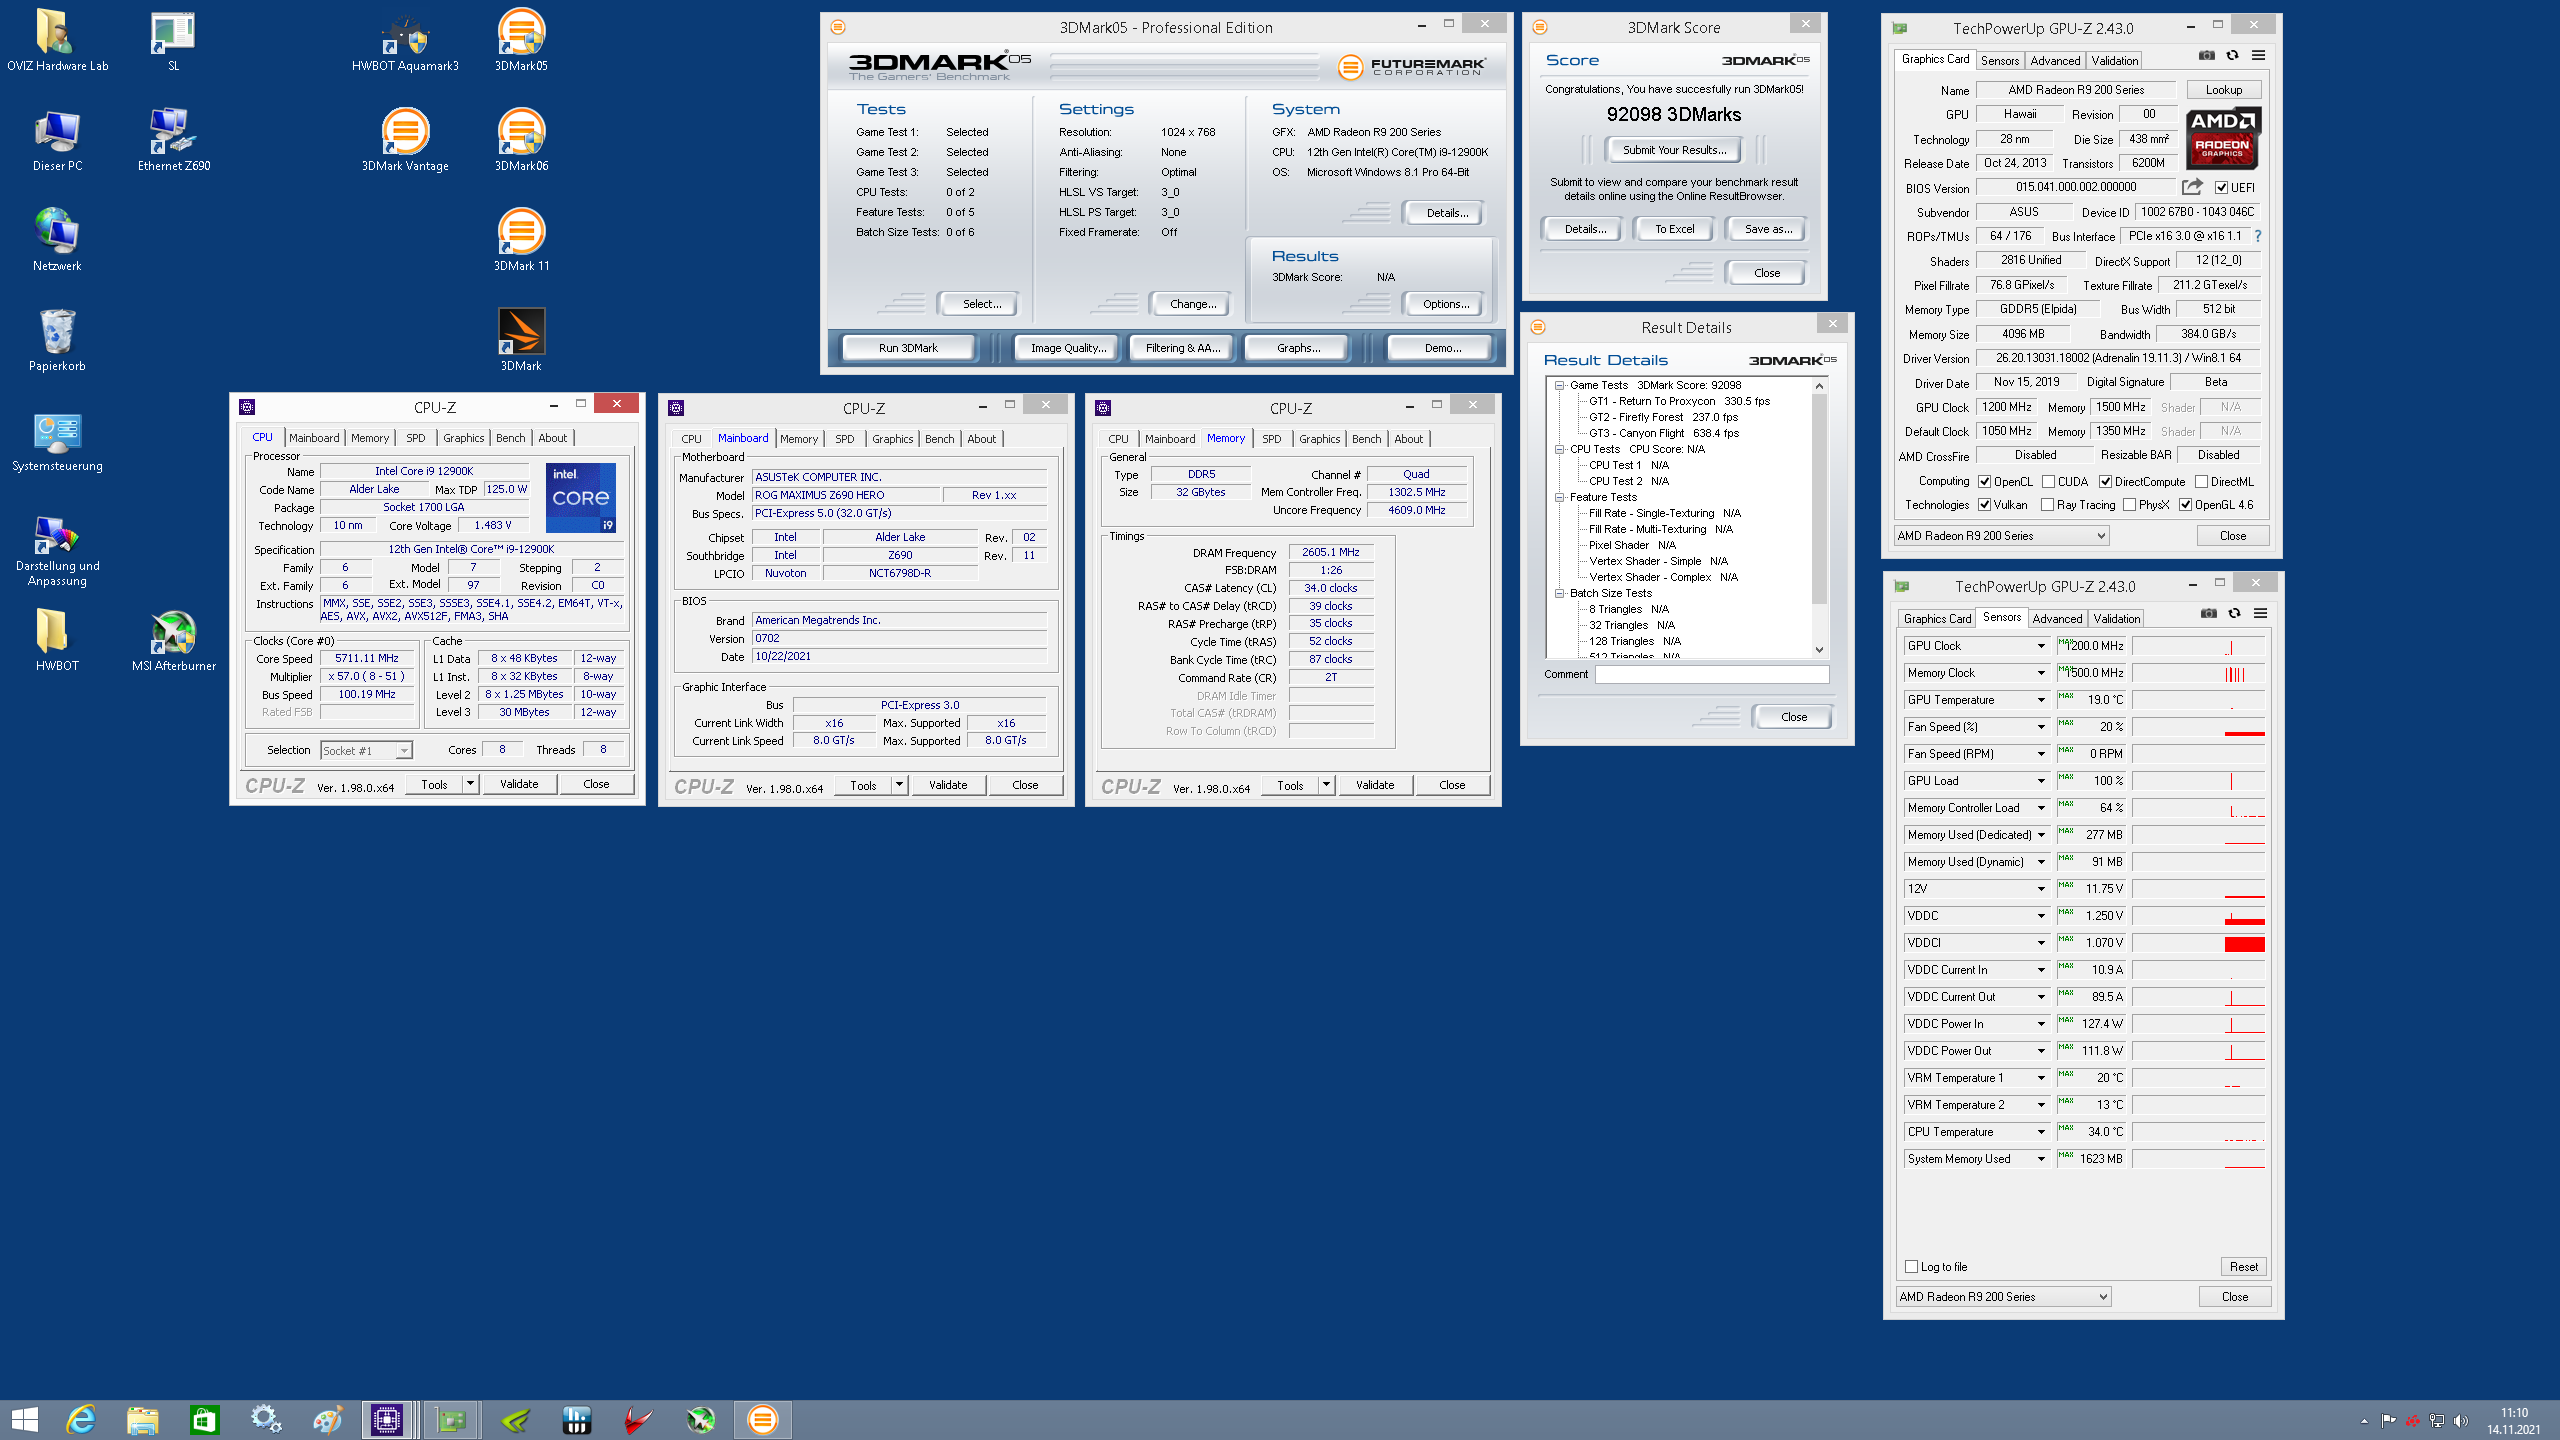Click the To Excel button
Image resolution: width=2560 pixels, height=1440 pixels.
(1674, 229)
